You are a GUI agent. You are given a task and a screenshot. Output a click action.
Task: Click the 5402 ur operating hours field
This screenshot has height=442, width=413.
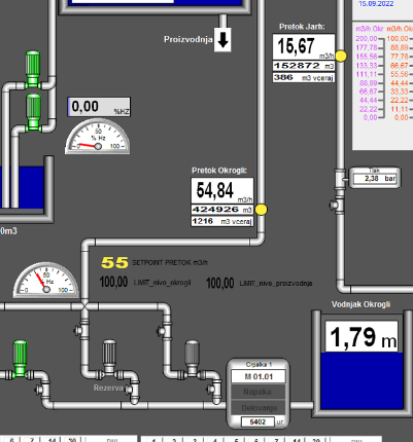coord(258,422)
